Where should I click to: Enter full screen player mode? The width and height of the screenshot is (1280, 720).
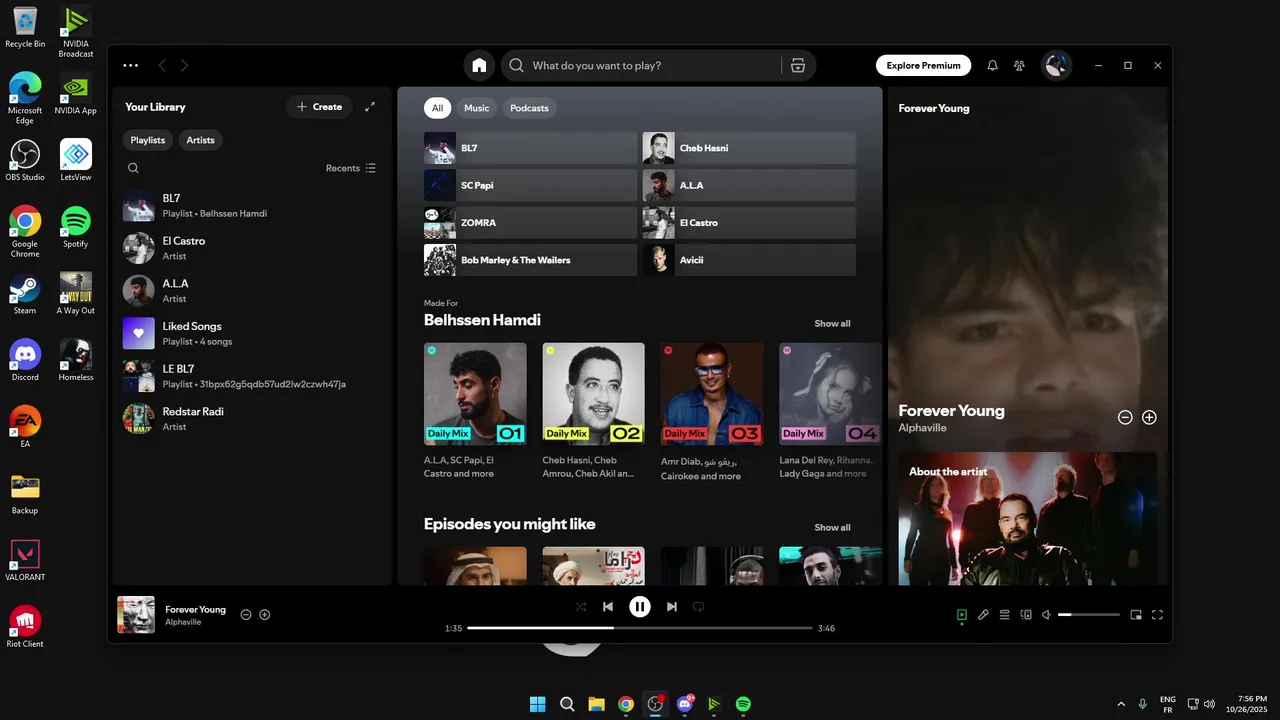click(1158, 615)
